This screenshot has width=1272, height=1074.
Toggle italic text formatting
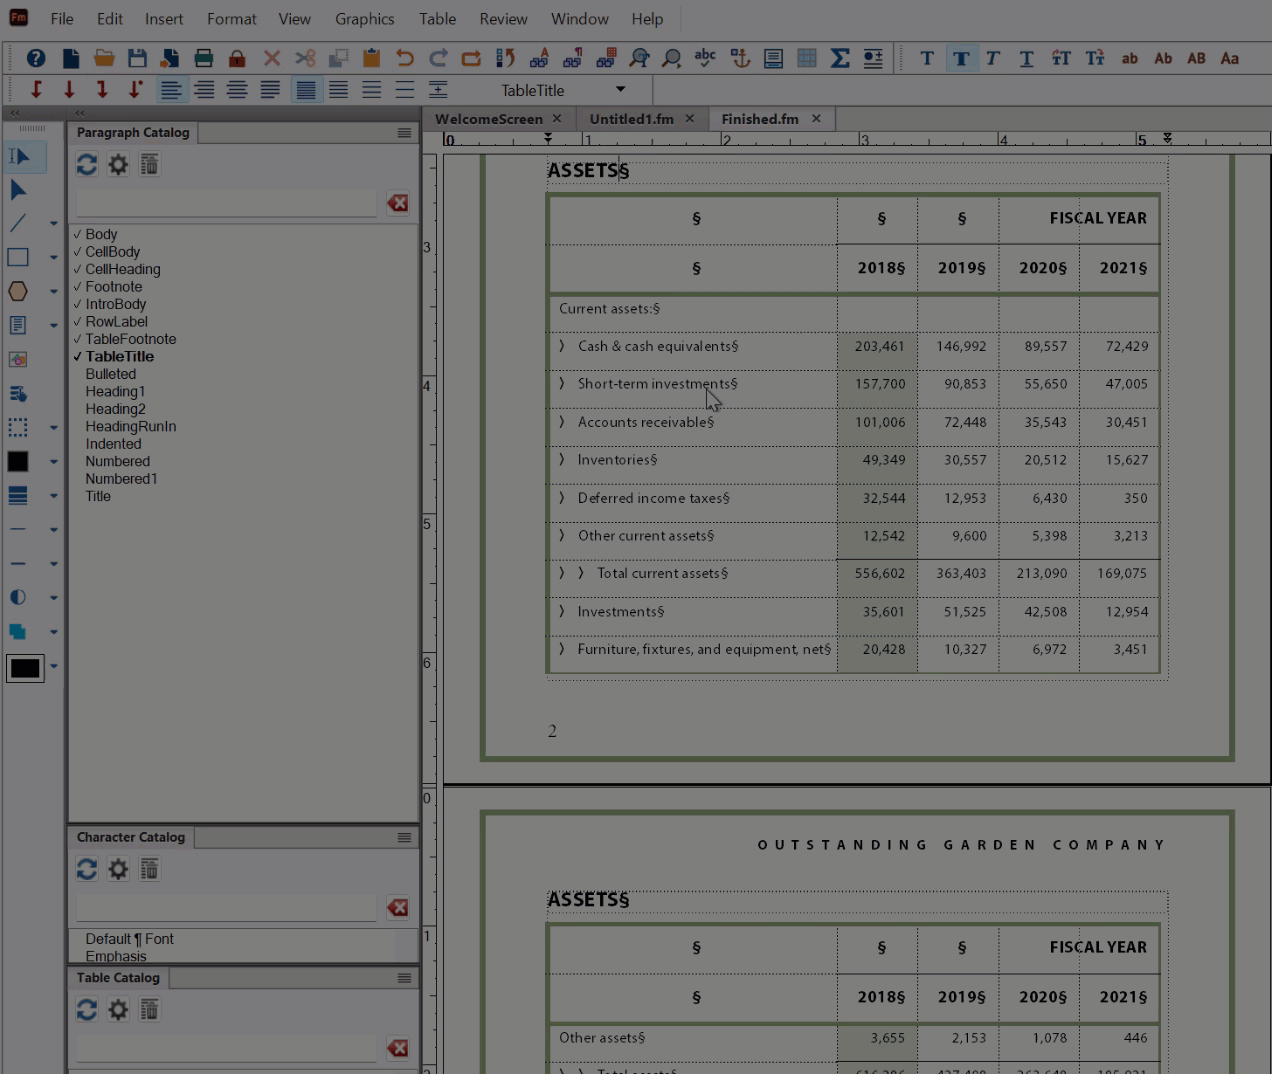coord(991,58)
